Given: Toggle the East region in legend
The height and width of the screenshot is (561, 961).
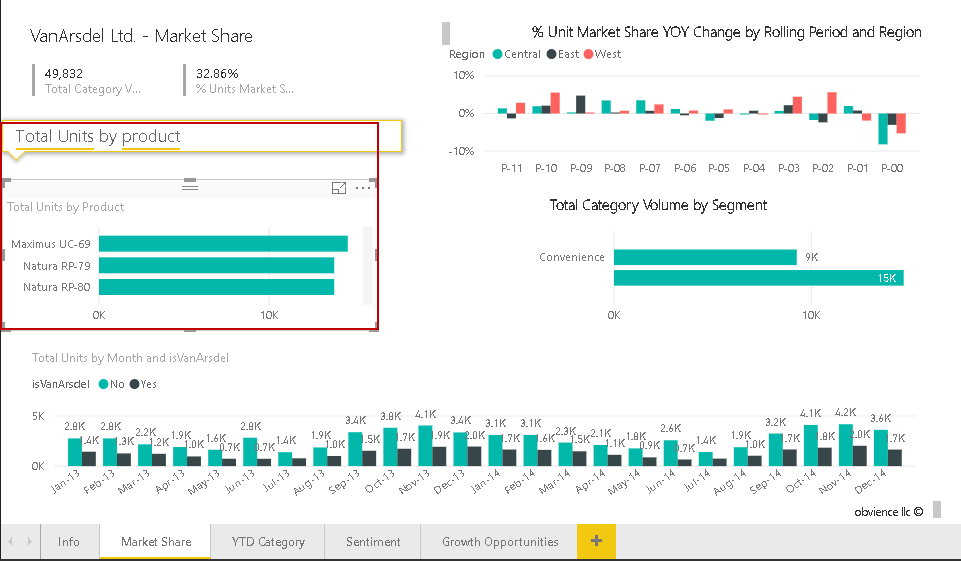Looking at the screenshot, I should click(552, 54).
